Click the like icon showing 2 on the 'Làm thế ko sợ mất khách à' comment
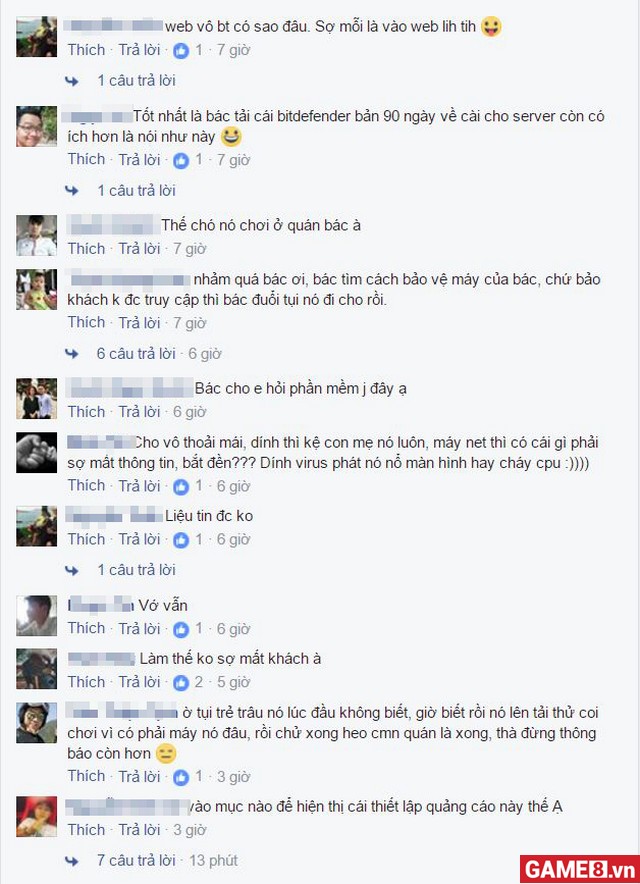Image resolution: width=640 pixels, height=884 pixels. [x=180, y=683]
